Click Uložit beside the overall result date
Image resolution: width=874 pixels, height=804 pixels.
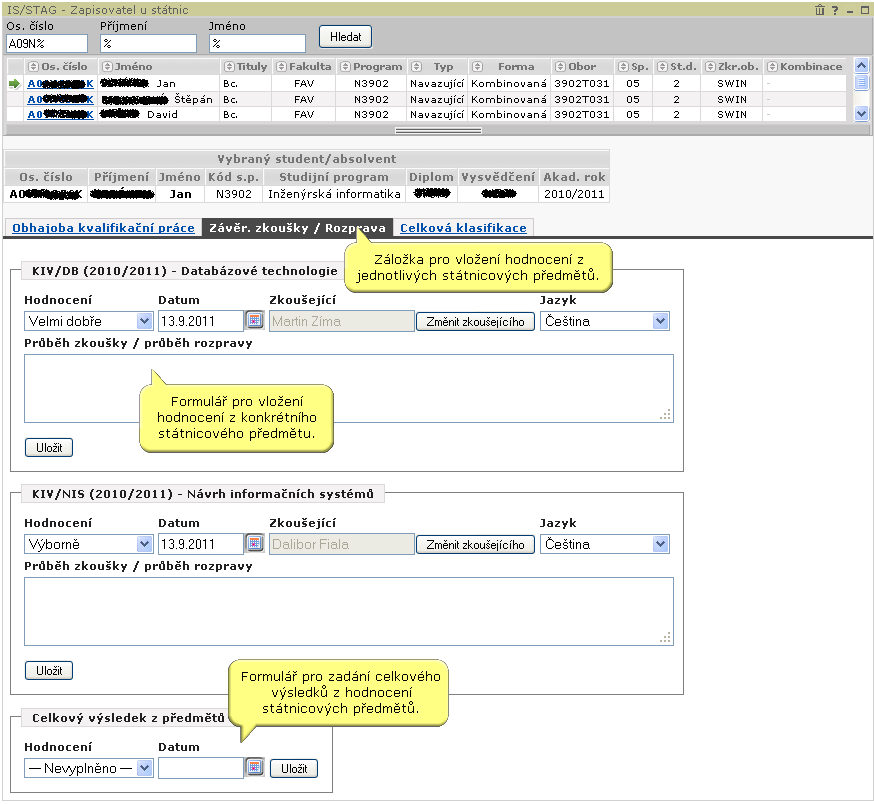pyautogui.click(x=294, y=769)
